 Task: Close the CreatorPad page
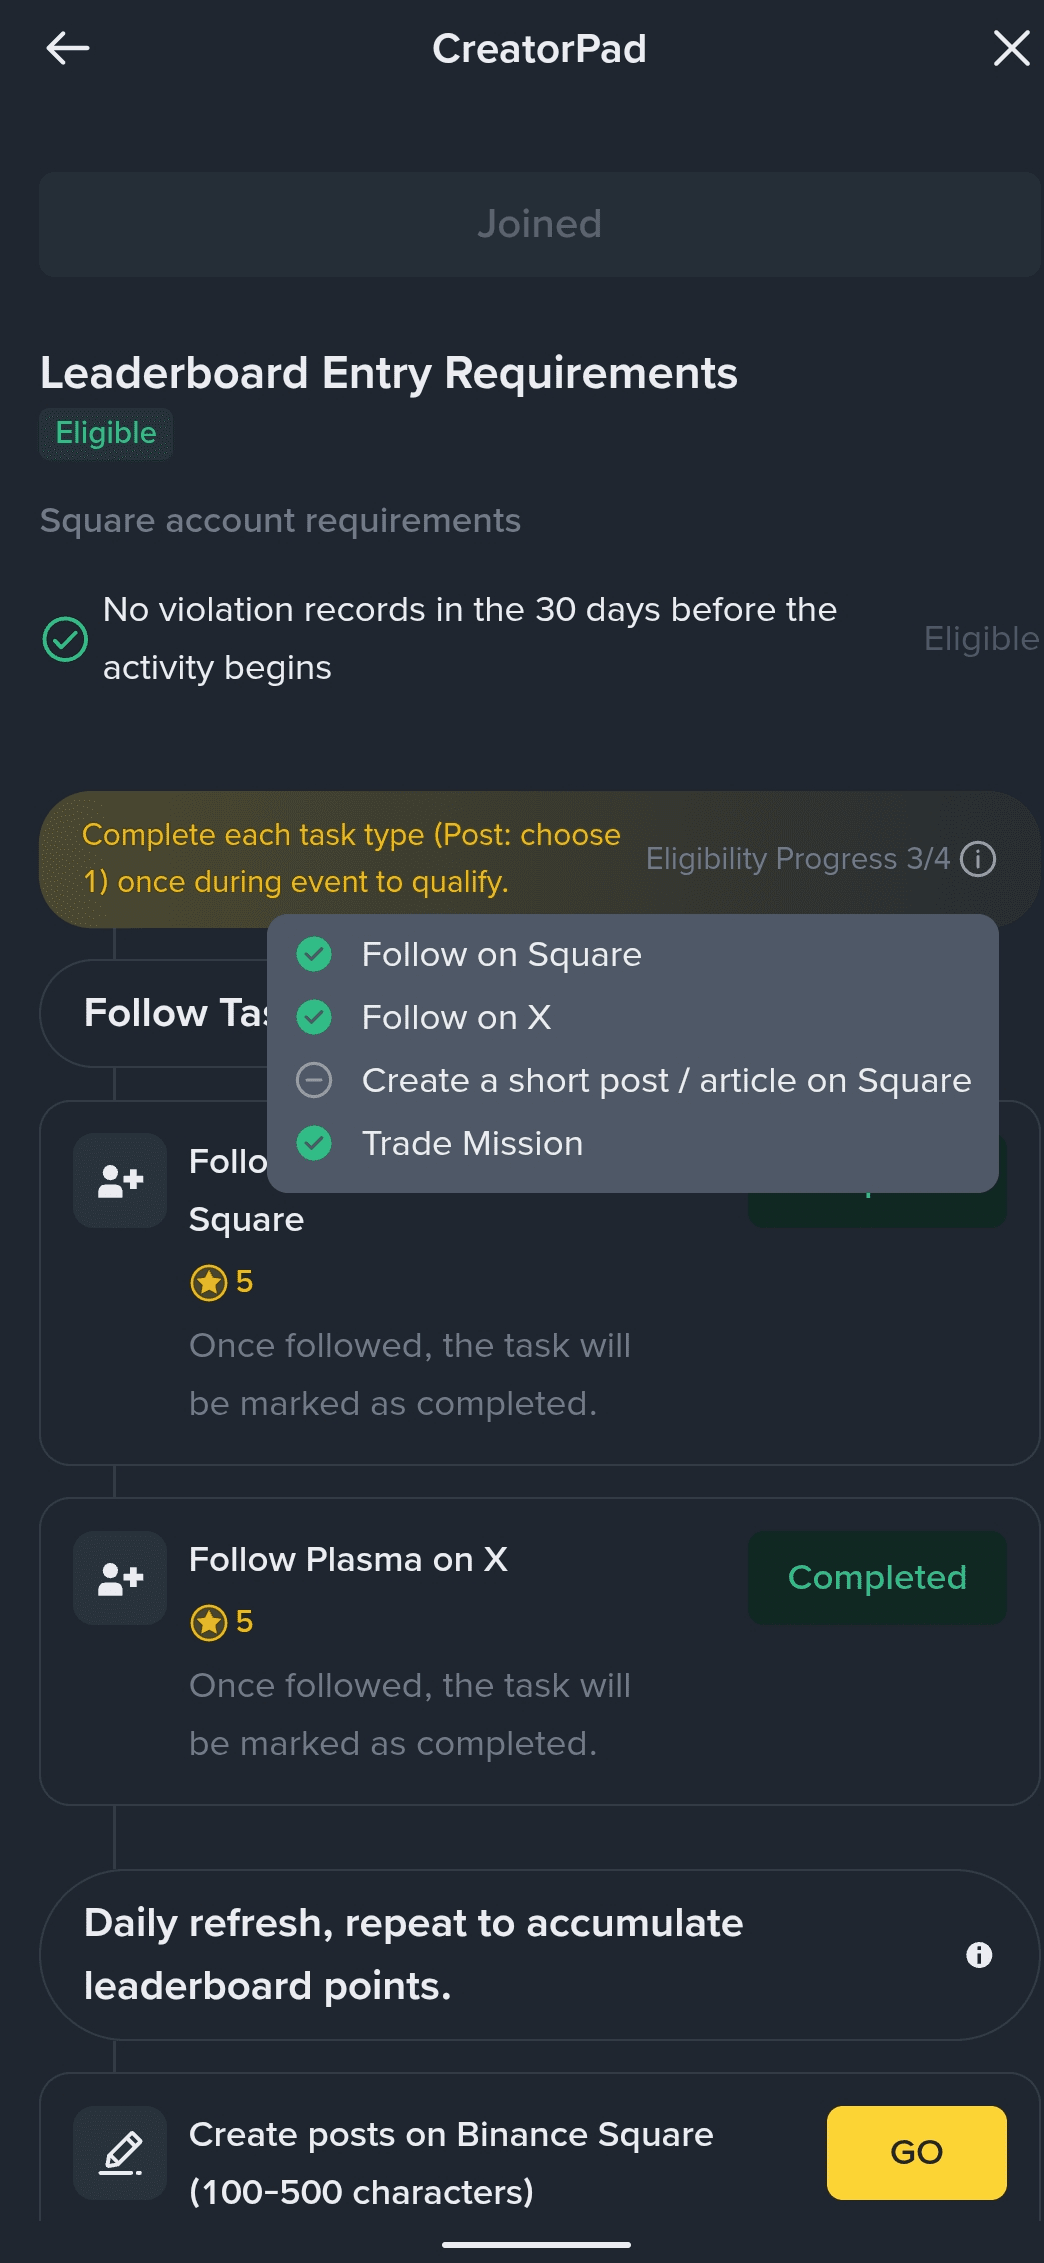click(1011, 48)
